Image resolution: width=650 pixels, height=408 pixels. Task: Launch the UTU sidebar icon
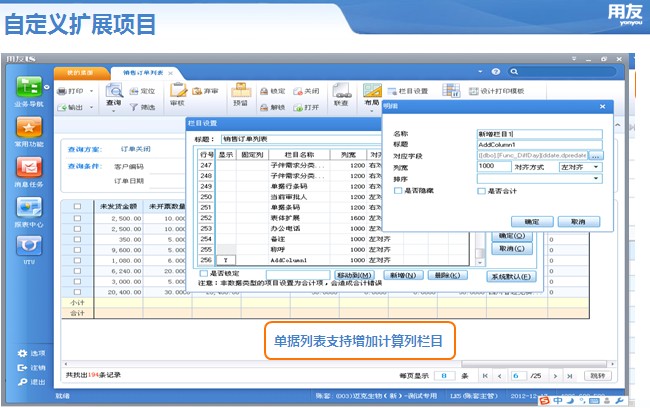pyautogui.click(x=29, y=246)
